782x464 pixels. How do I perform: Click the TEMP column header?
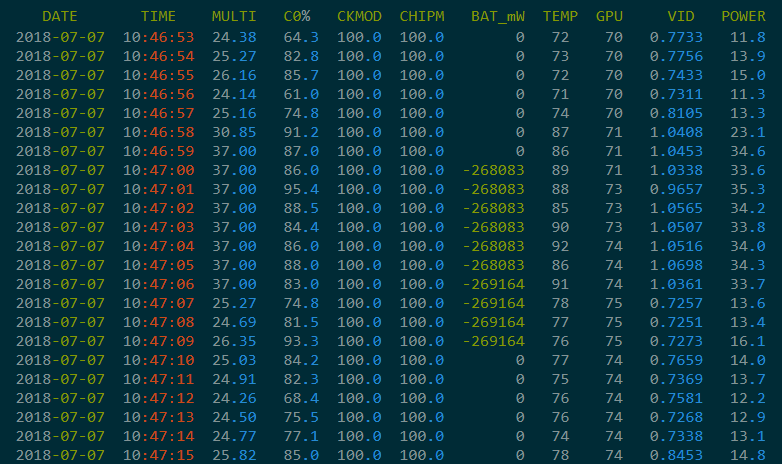(560, 16)
